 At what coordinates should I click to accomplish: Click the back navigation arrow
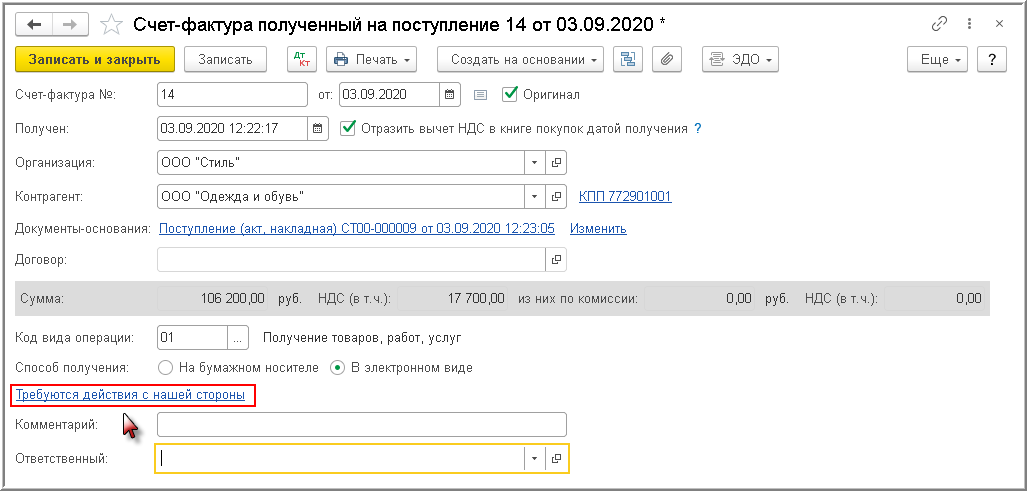(34, 22)
